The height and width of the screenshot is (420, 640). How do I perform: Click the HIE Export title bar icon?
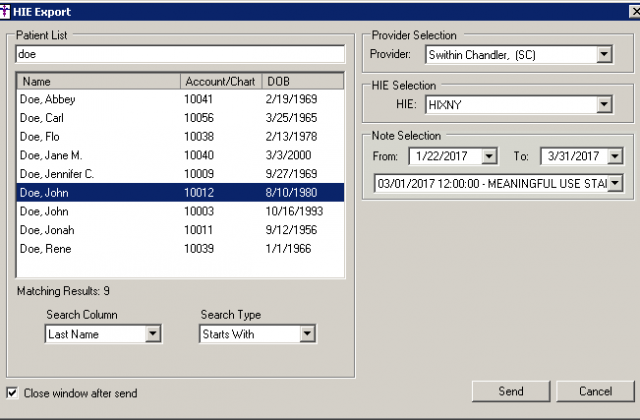(8, 10)
